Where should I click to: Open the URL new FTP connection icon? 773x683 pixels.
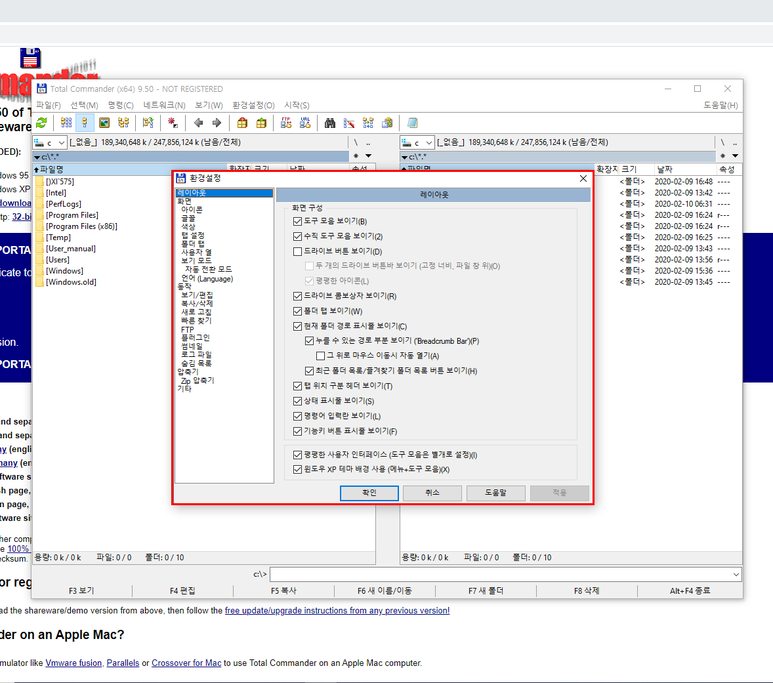click(305, 123)
